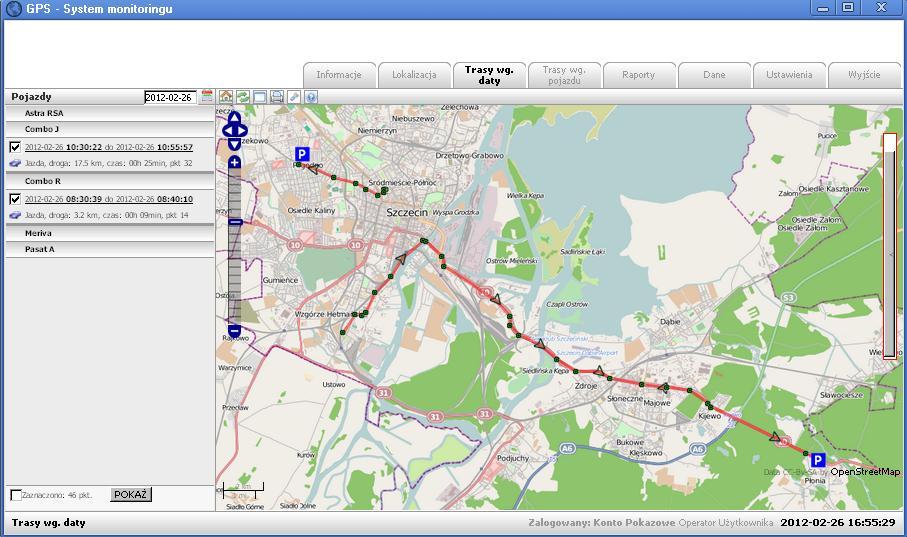Click the POKAŻ button
This screenshot has height=537, width=907.
click(131, 494)
